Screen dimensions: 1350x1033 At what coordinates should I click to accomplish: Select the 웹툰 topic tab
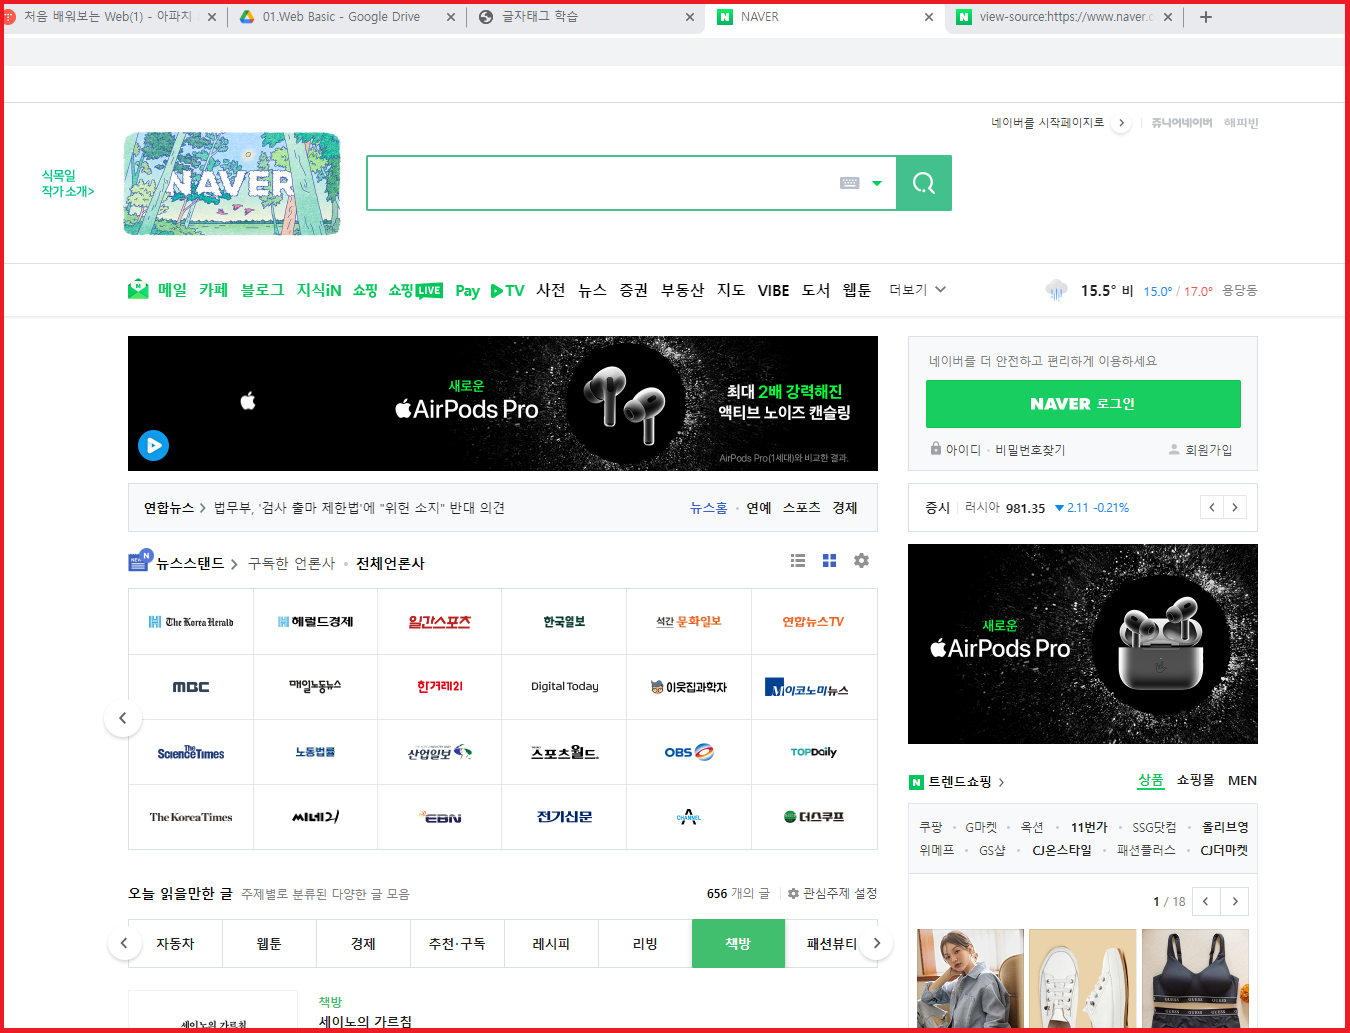(269, 943)
